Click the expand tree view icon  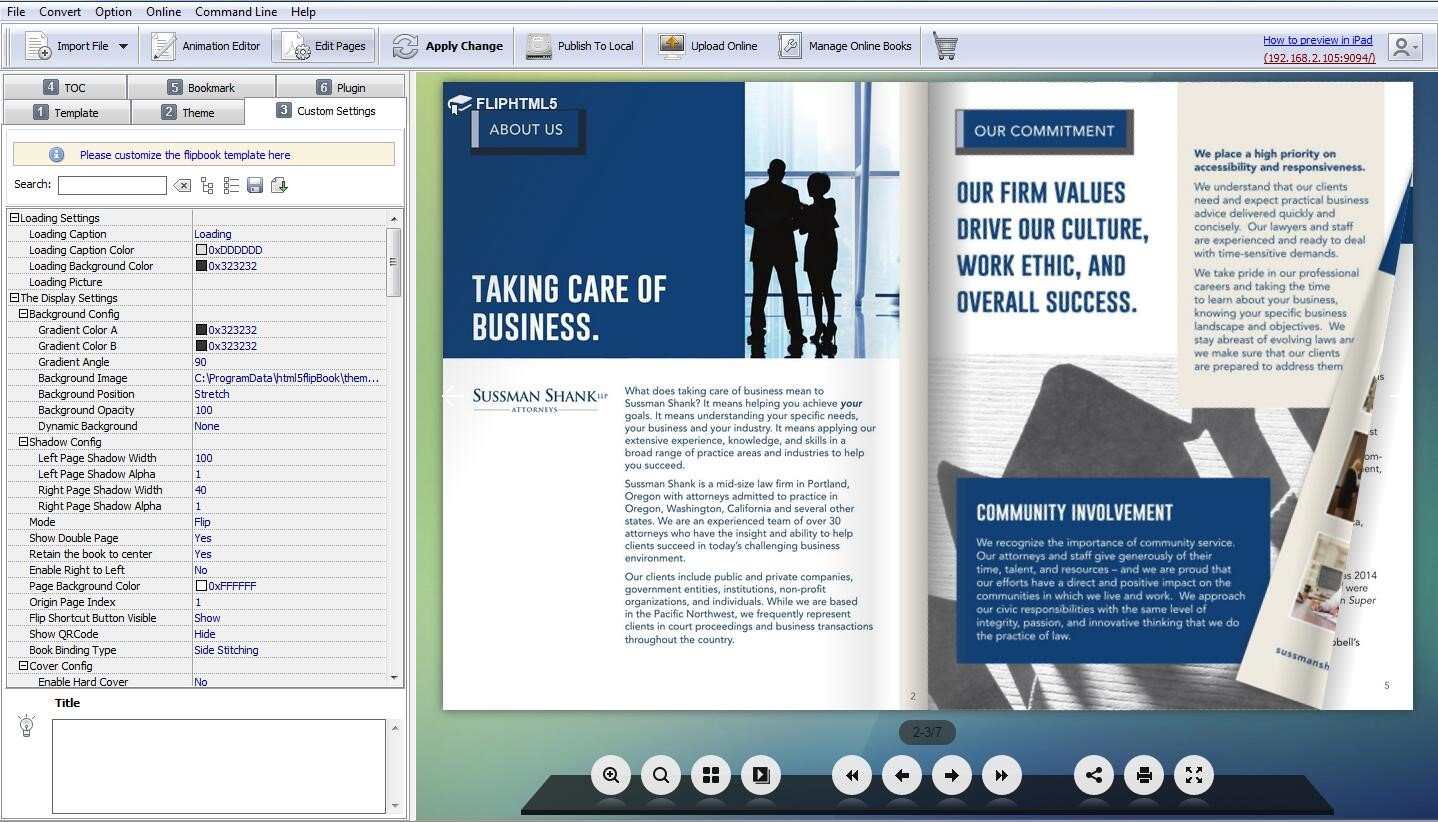click(x=207, y=185)
